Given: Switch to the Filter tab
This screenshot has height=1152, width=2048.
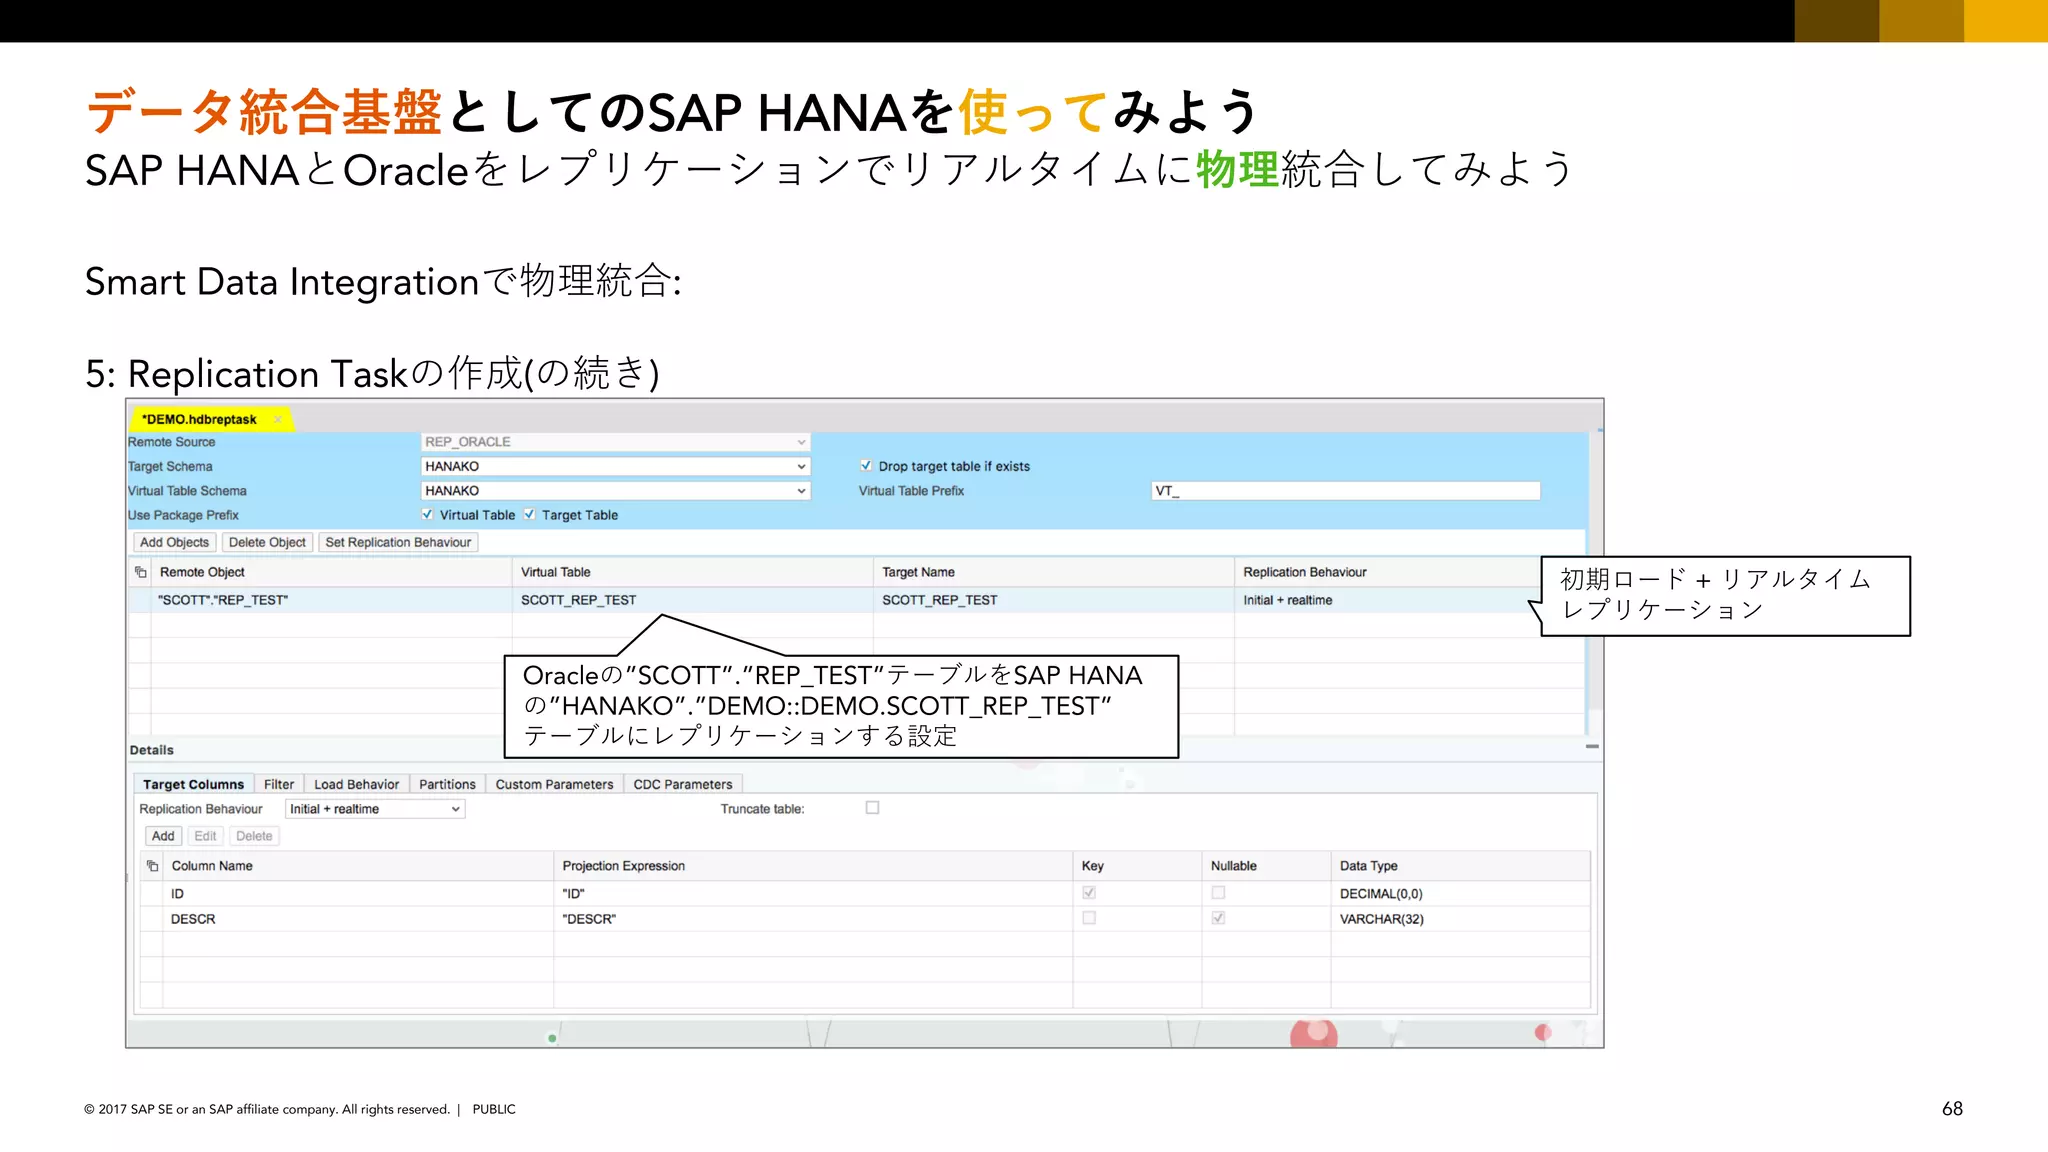Looking at the screenshot, I should pos(279,785).
